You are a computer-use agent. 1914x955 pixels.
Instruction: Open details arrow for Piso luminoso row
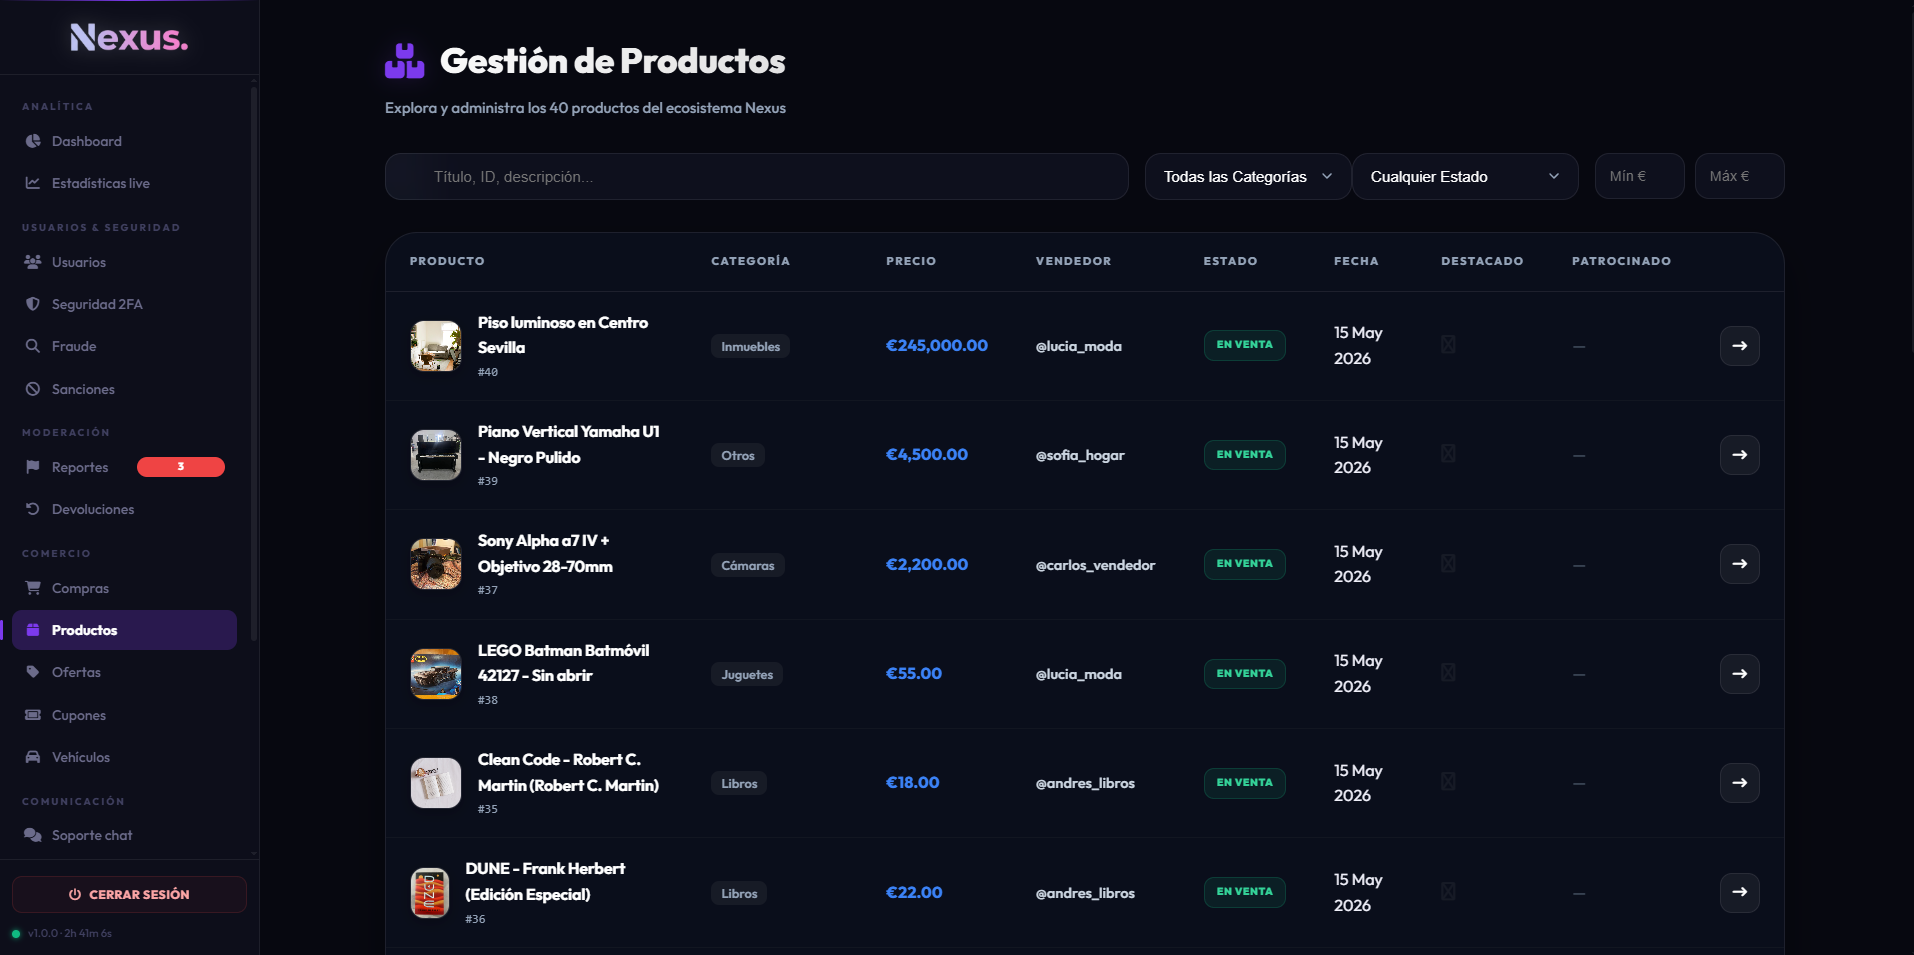click(1739, 346)
